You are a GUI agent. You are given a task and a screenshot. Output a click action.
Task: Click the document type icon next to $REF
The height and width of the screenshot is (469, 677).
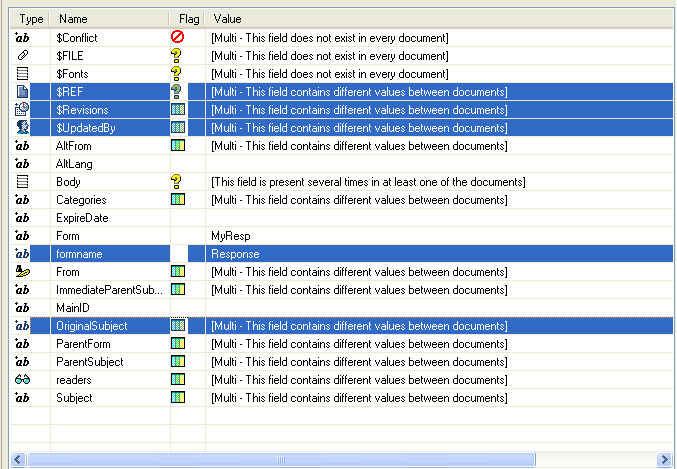tap(22, 92)
